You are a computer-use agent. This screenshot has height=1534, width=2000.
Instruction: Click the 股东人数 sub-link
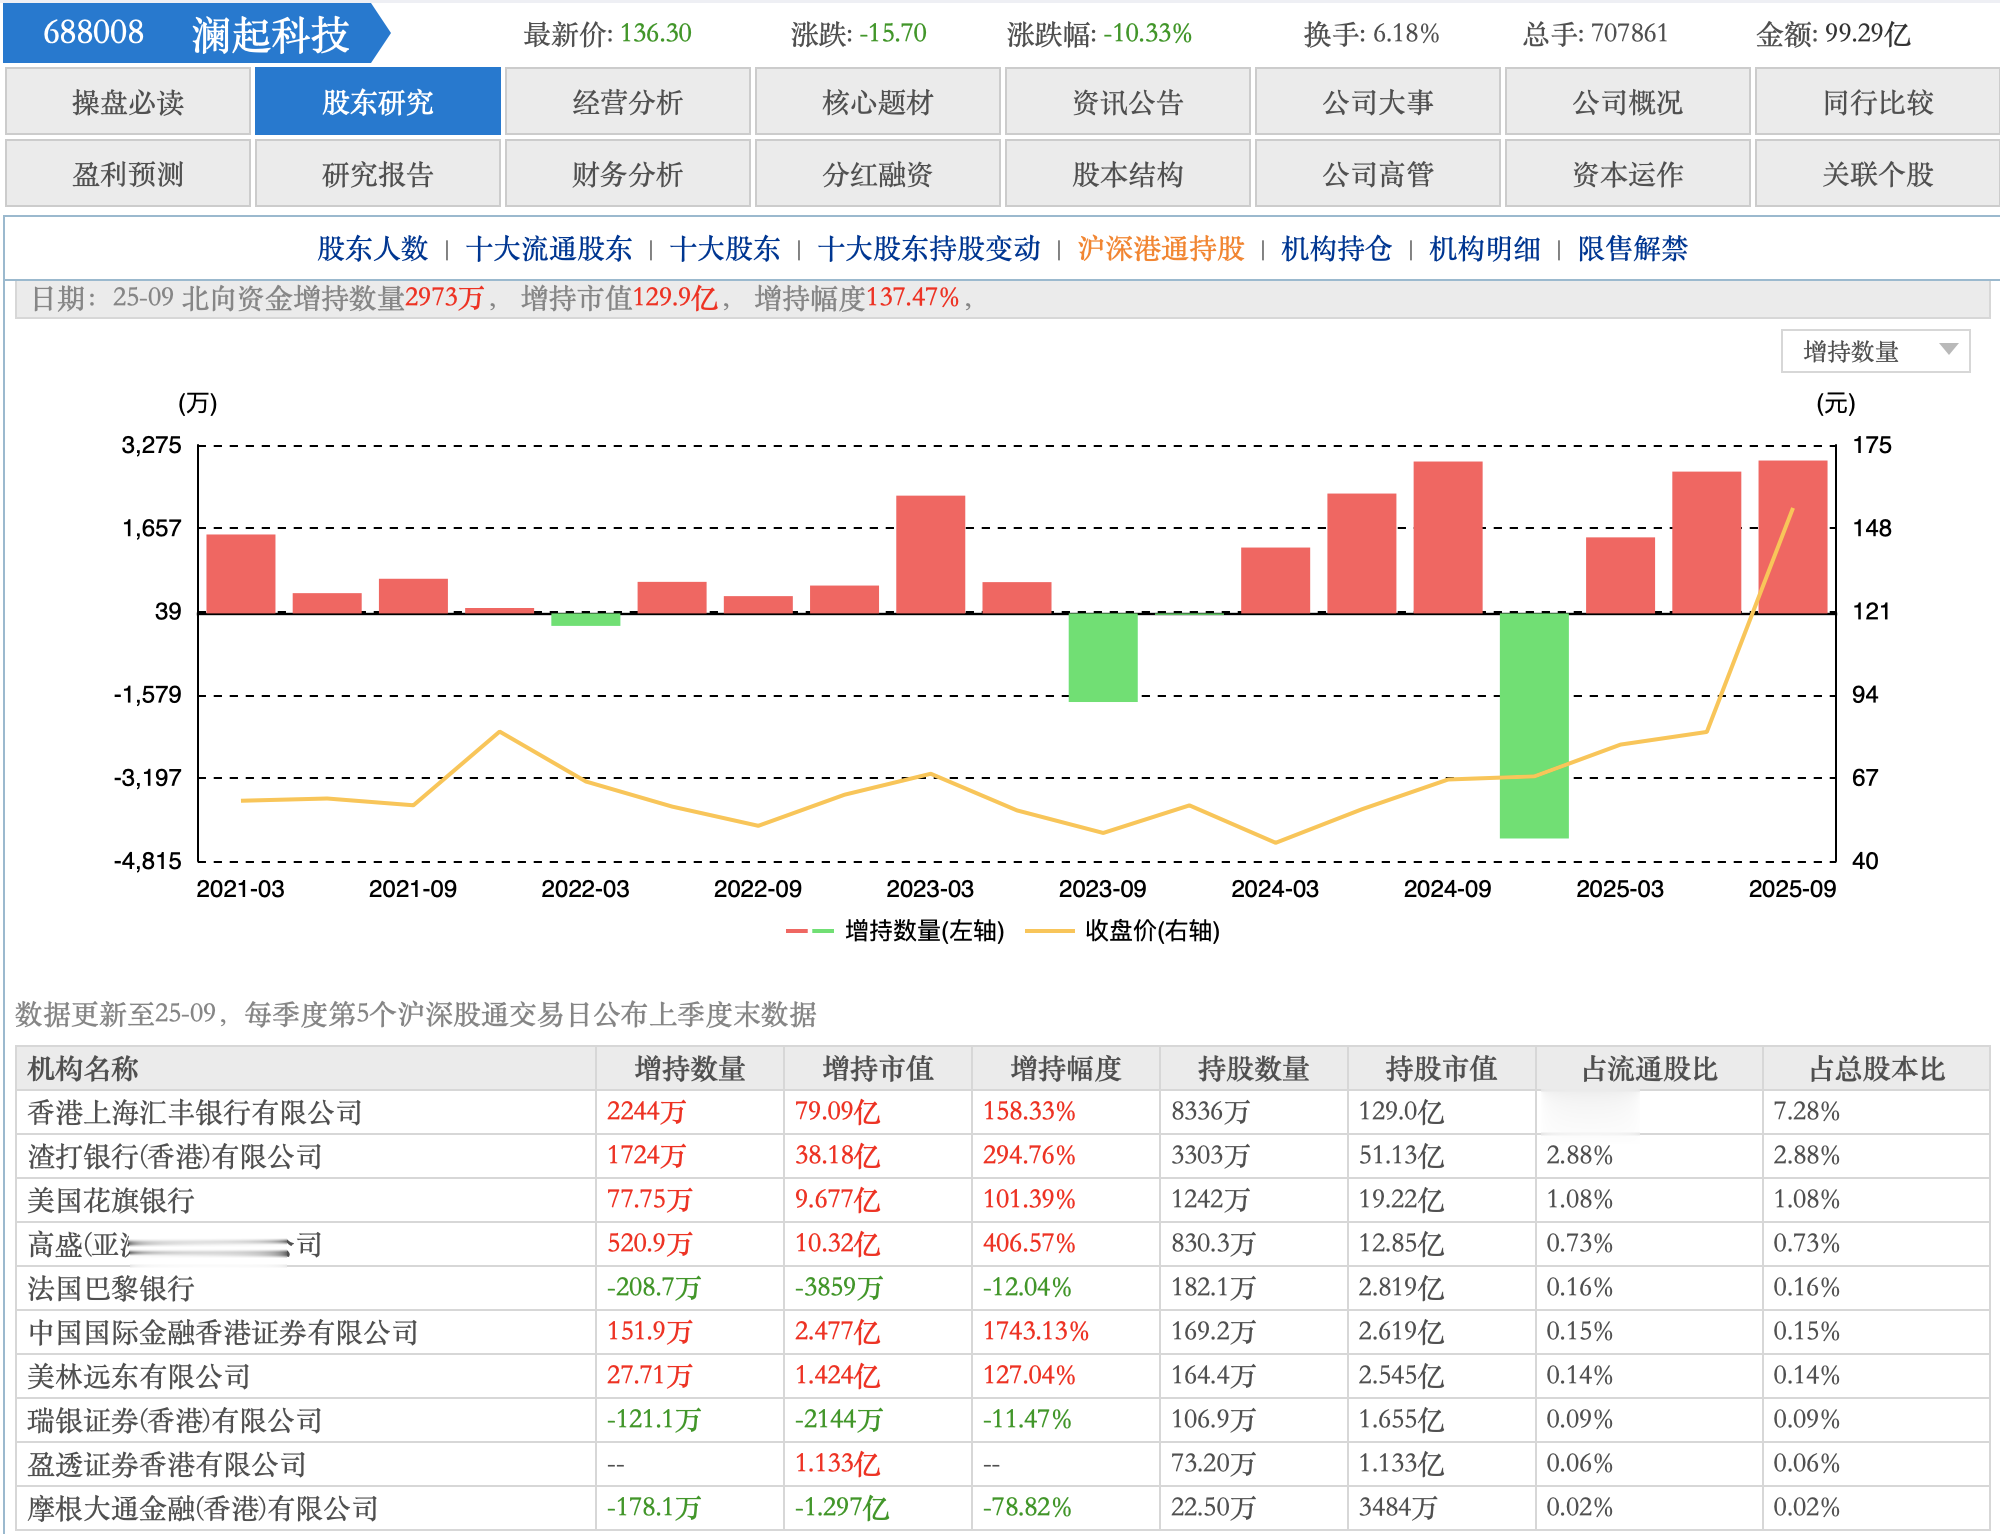372,248
